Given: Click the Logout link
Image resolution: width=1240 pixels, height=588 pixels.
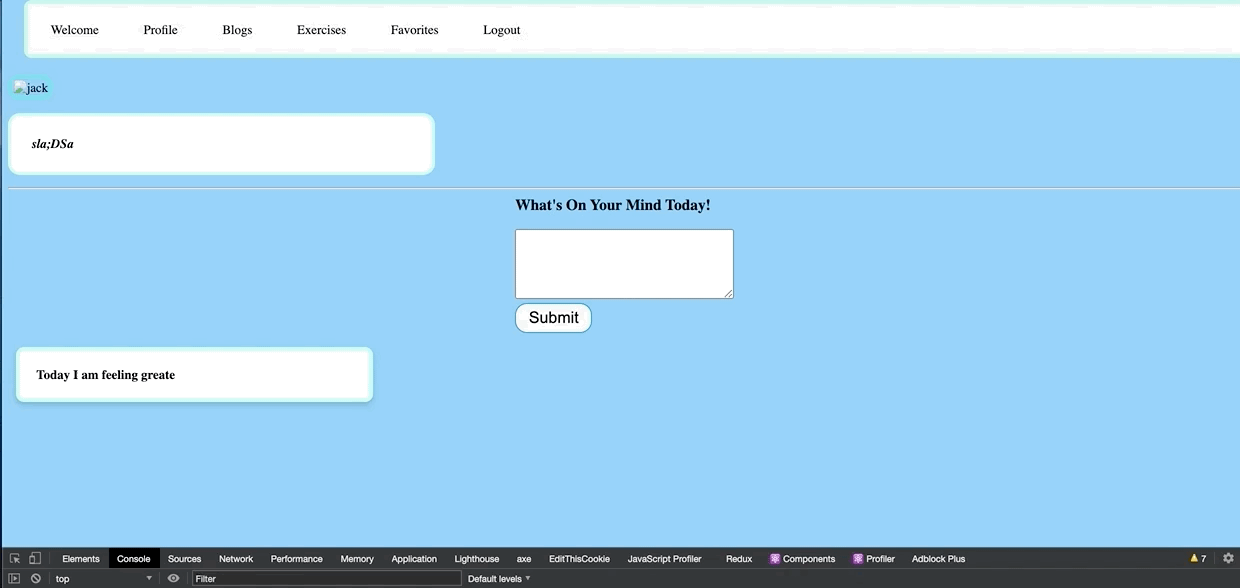Looking at the screenshot, I should tap(501, 30).
